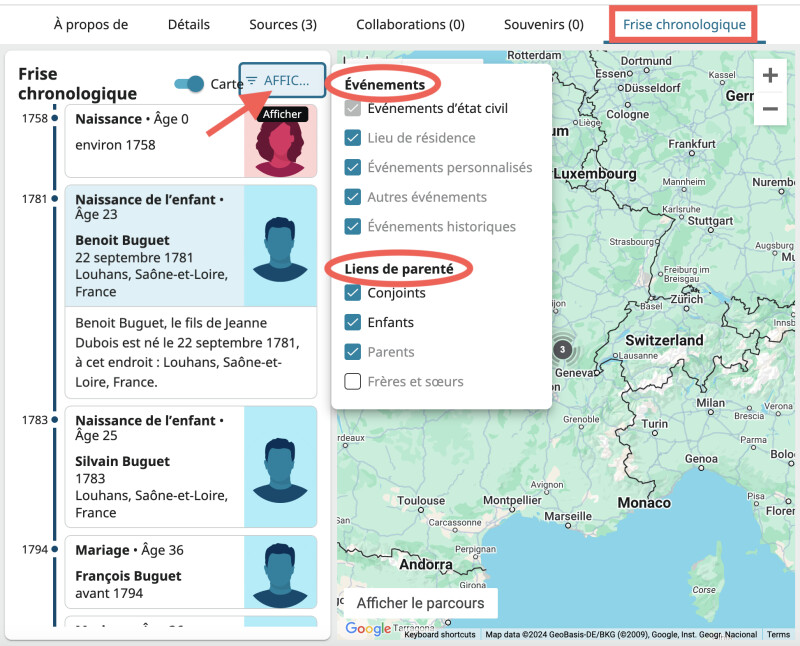Uncheck the Parents checkbox
Image resolution: width=800 pixels, height=646 pixels.
353,352
